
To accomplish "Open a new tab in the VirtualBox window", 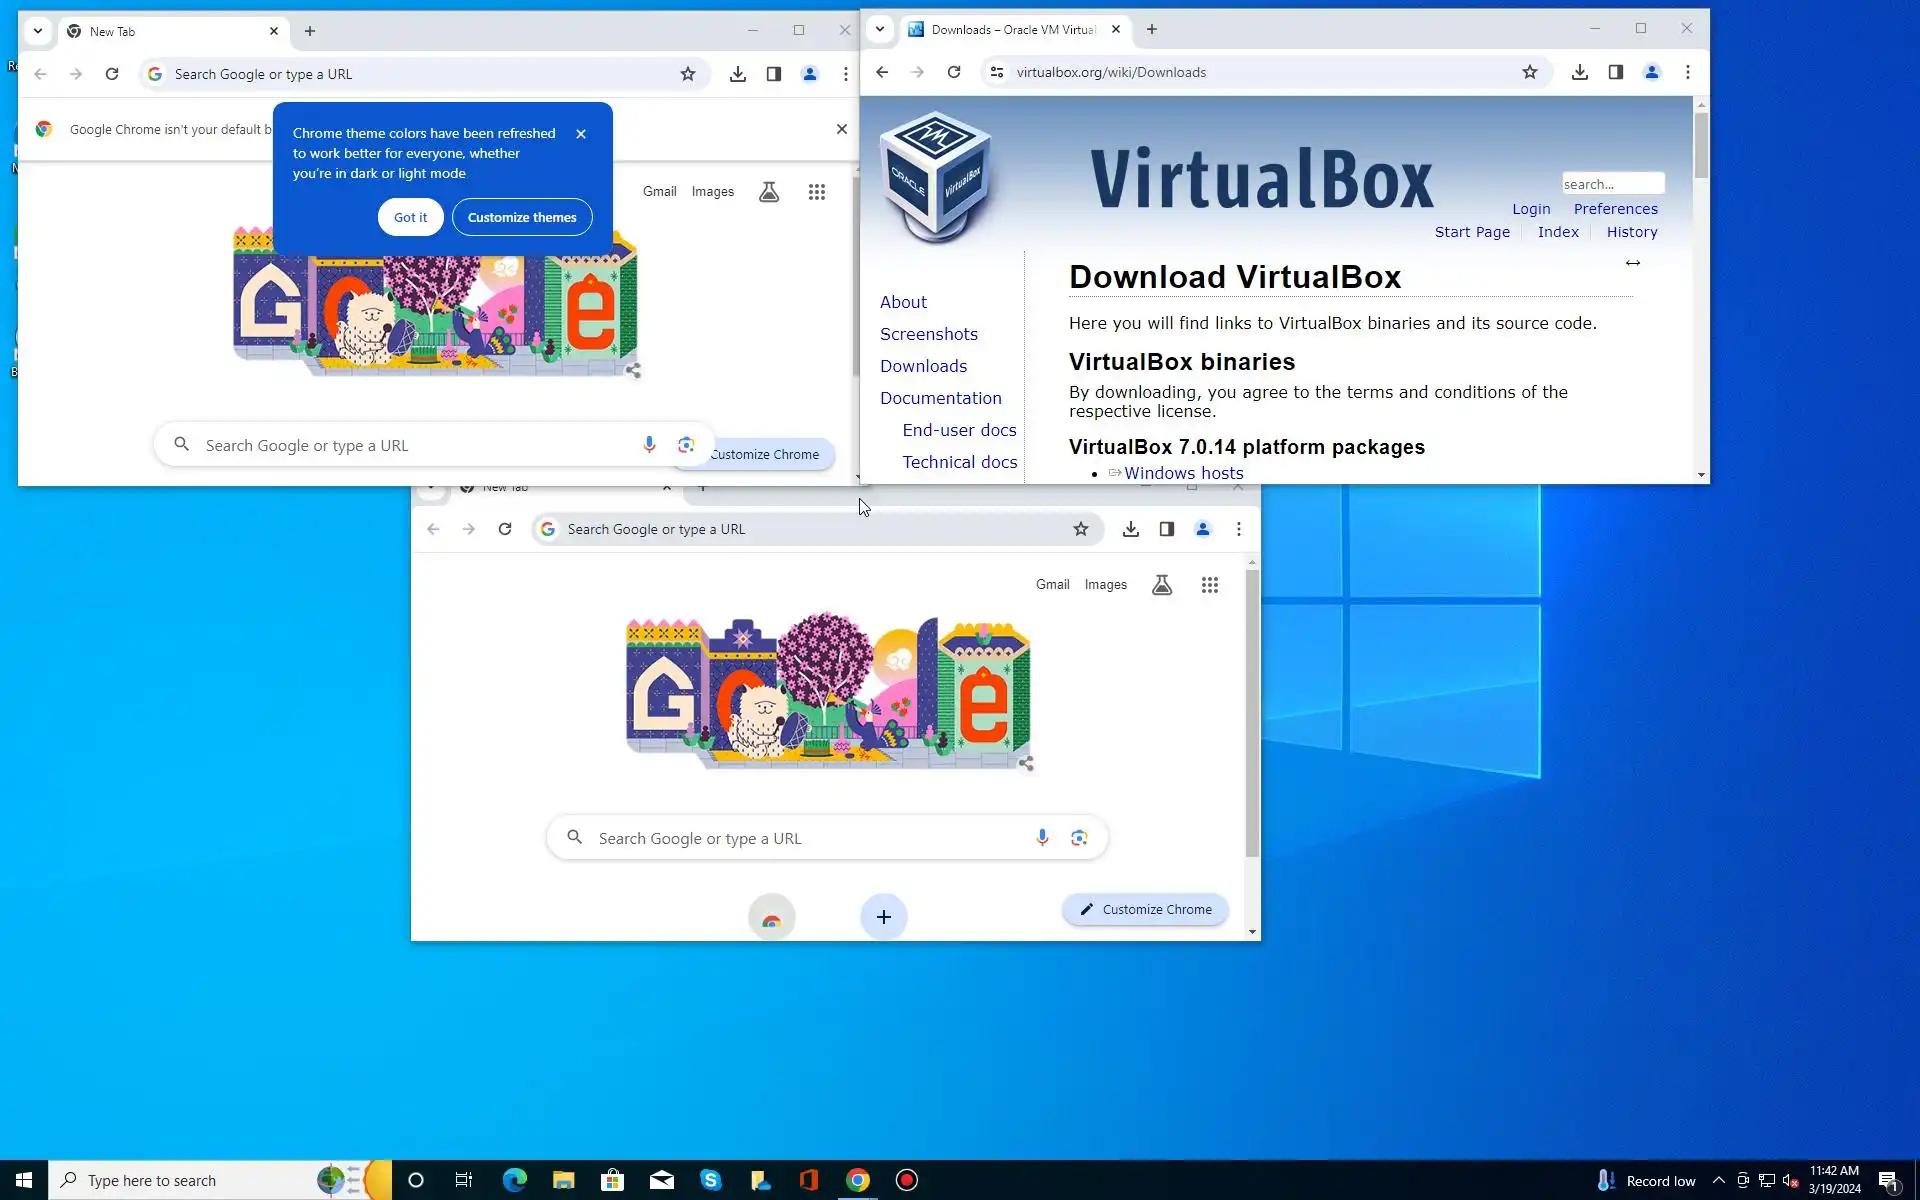I will [x=1151, y=29].
